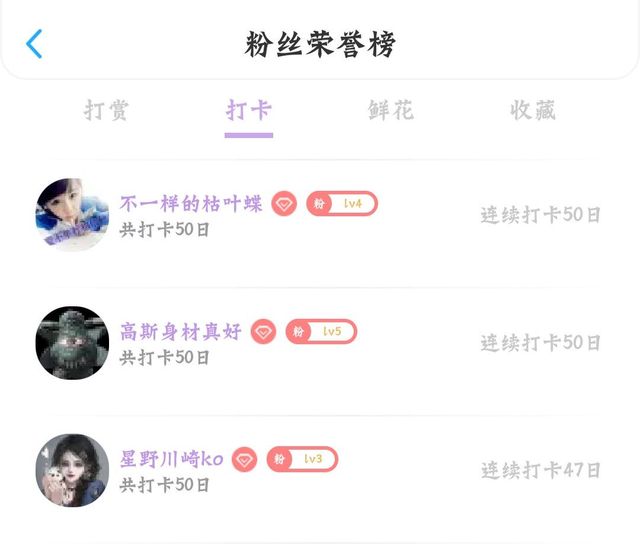
Task: Click 共打卡50日 under 高斯身材真好
Action: pyautogui.click(x=165, y=357)
